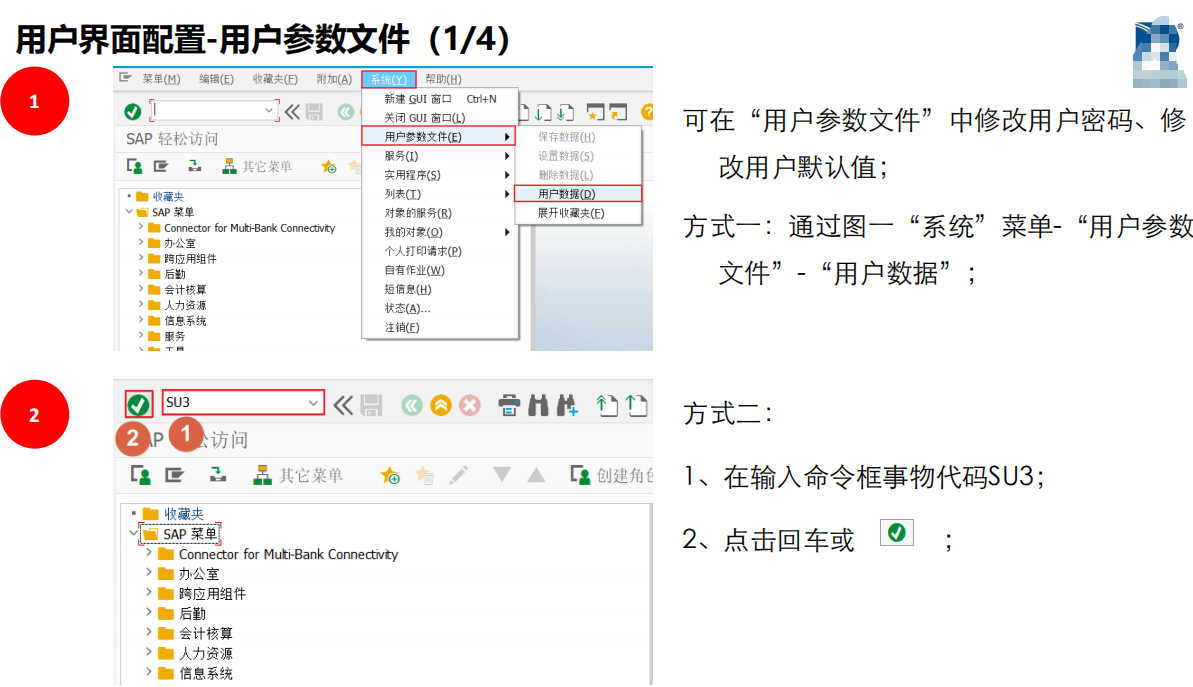Screen dimensions: 1193x687
Task: Select 信息系统 folder in lower tree
Action: (x=205, y=673)
